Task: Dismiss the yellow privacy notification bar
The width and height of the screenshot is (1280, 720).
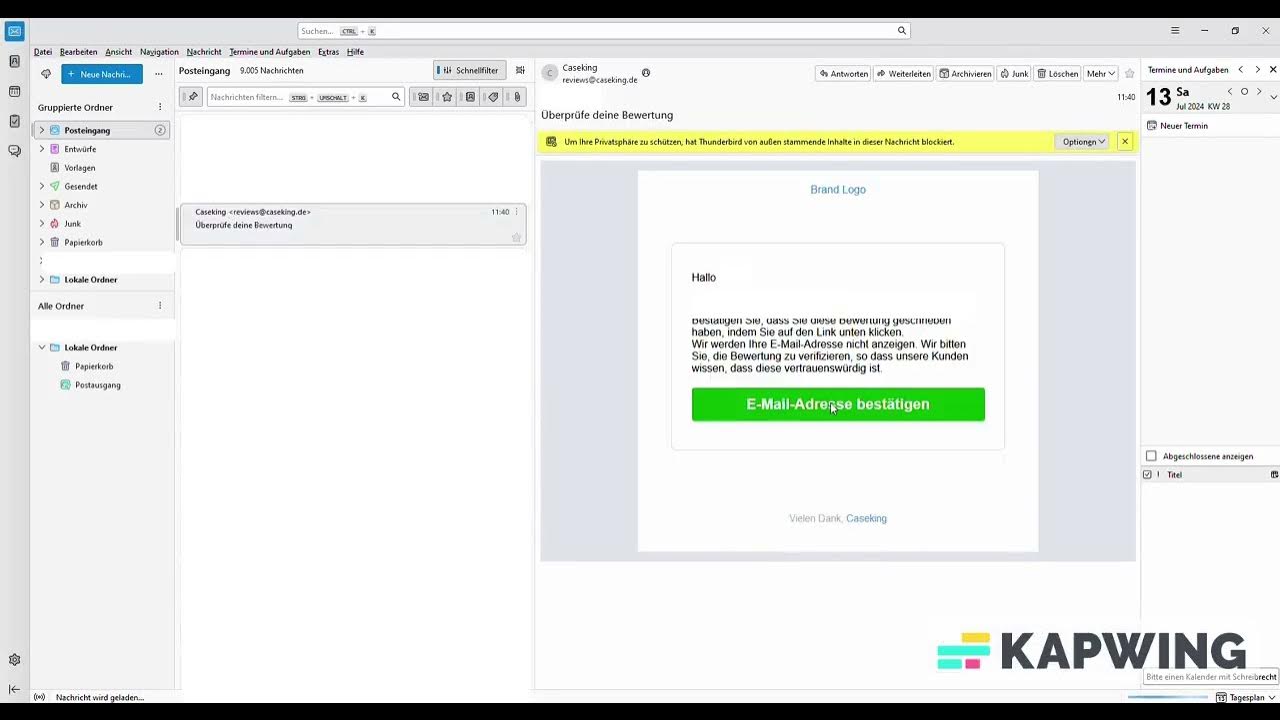Action: point(1125,142)
